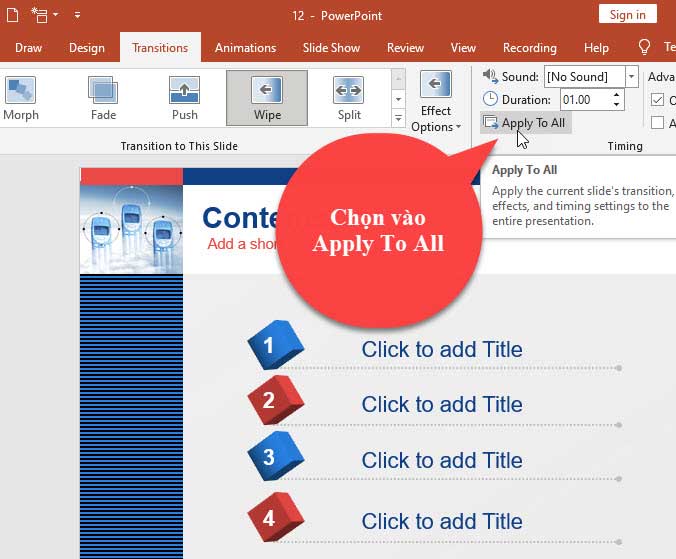This screenshot has height=559, width=676.
Task: Select the Push transition
Action: click(185, 98)
